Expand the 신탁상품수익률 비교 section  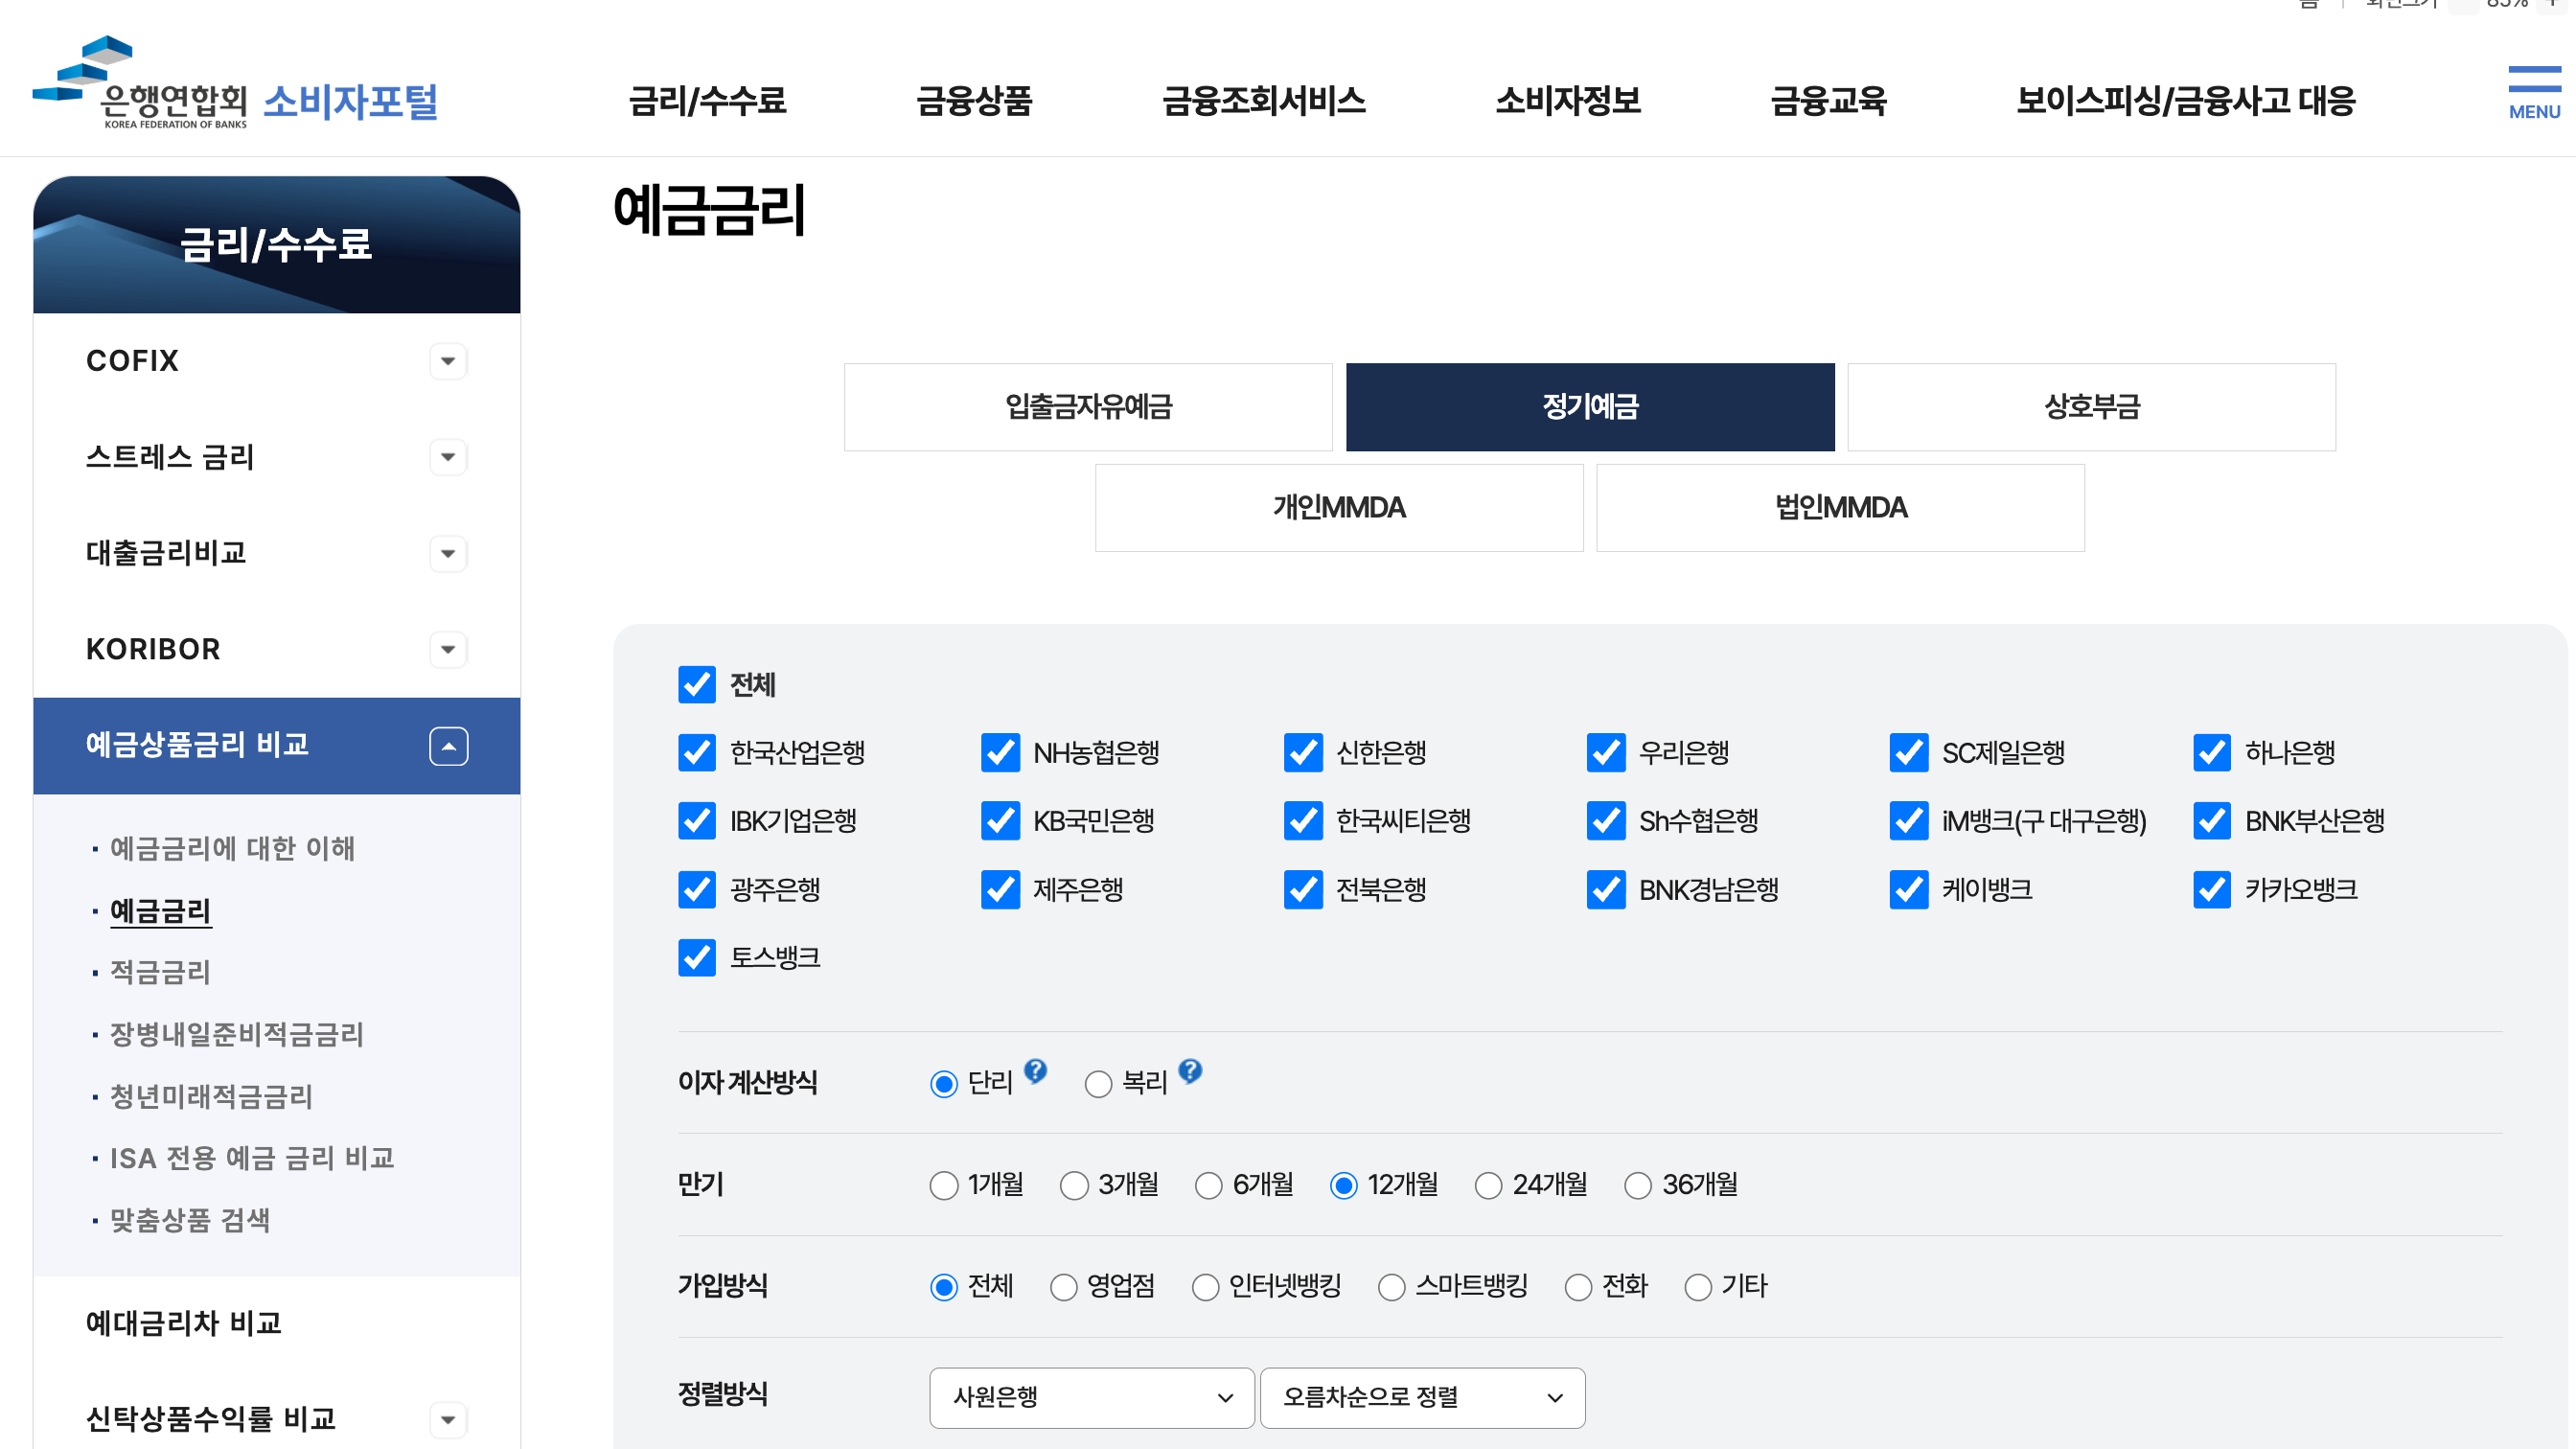point(448,1419)
